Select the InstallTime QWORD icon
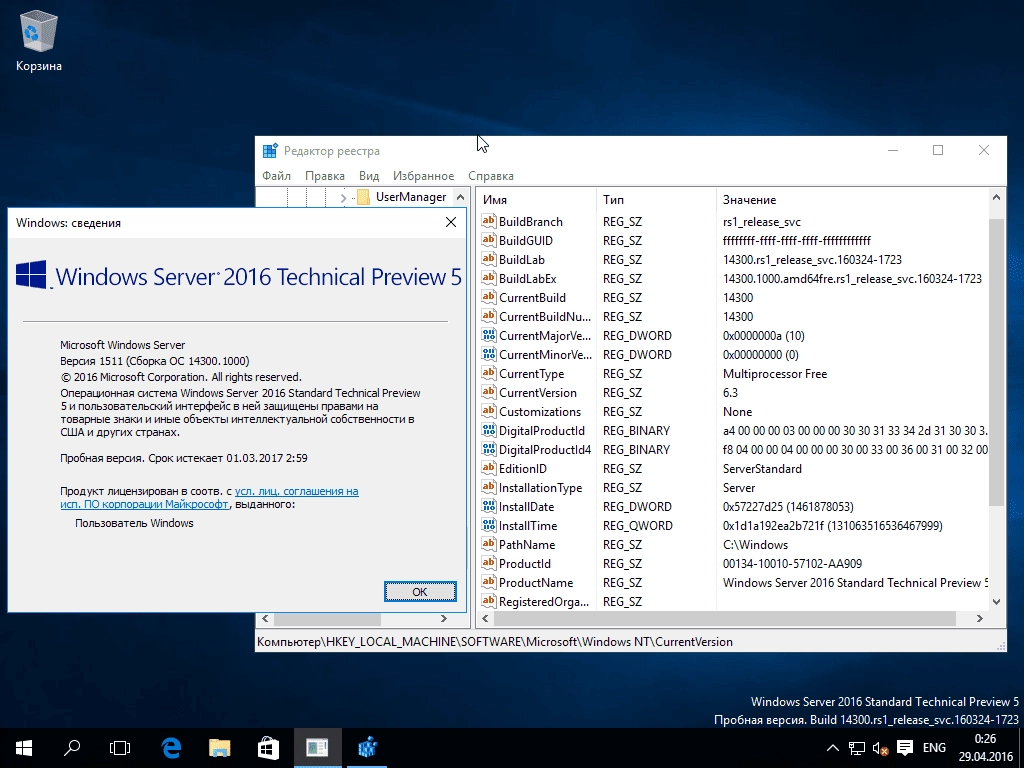1024x768 pixels. click(x=488, y=524)
